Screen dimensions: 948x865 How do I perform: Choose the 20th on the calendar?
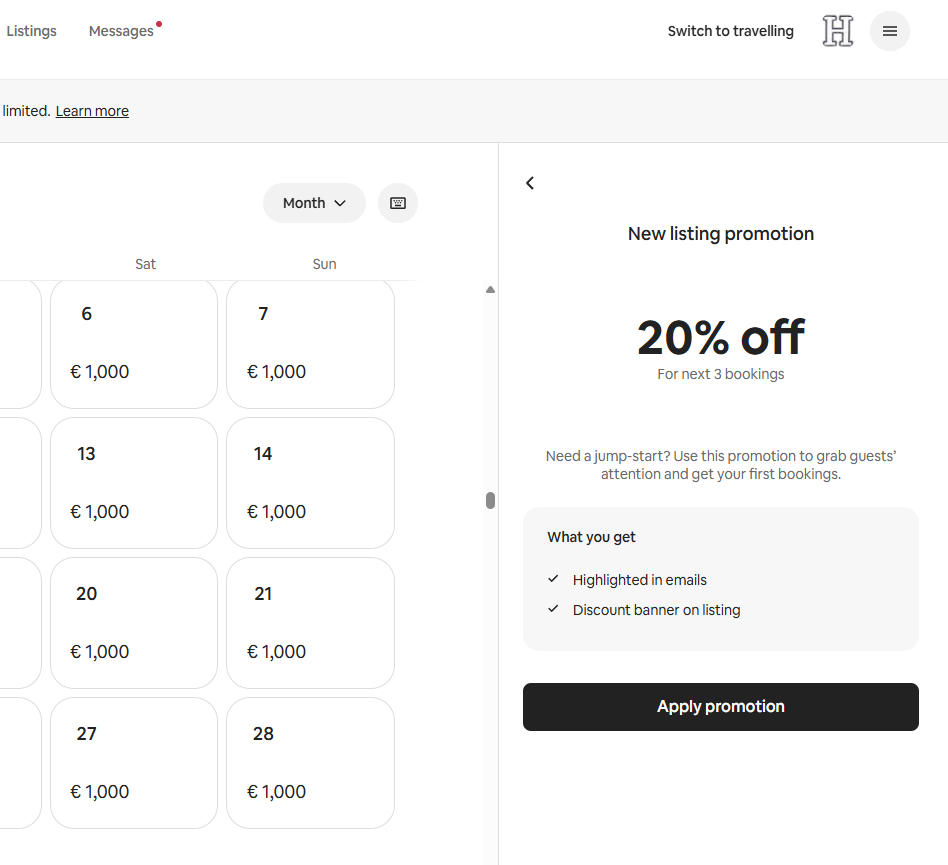133,623
